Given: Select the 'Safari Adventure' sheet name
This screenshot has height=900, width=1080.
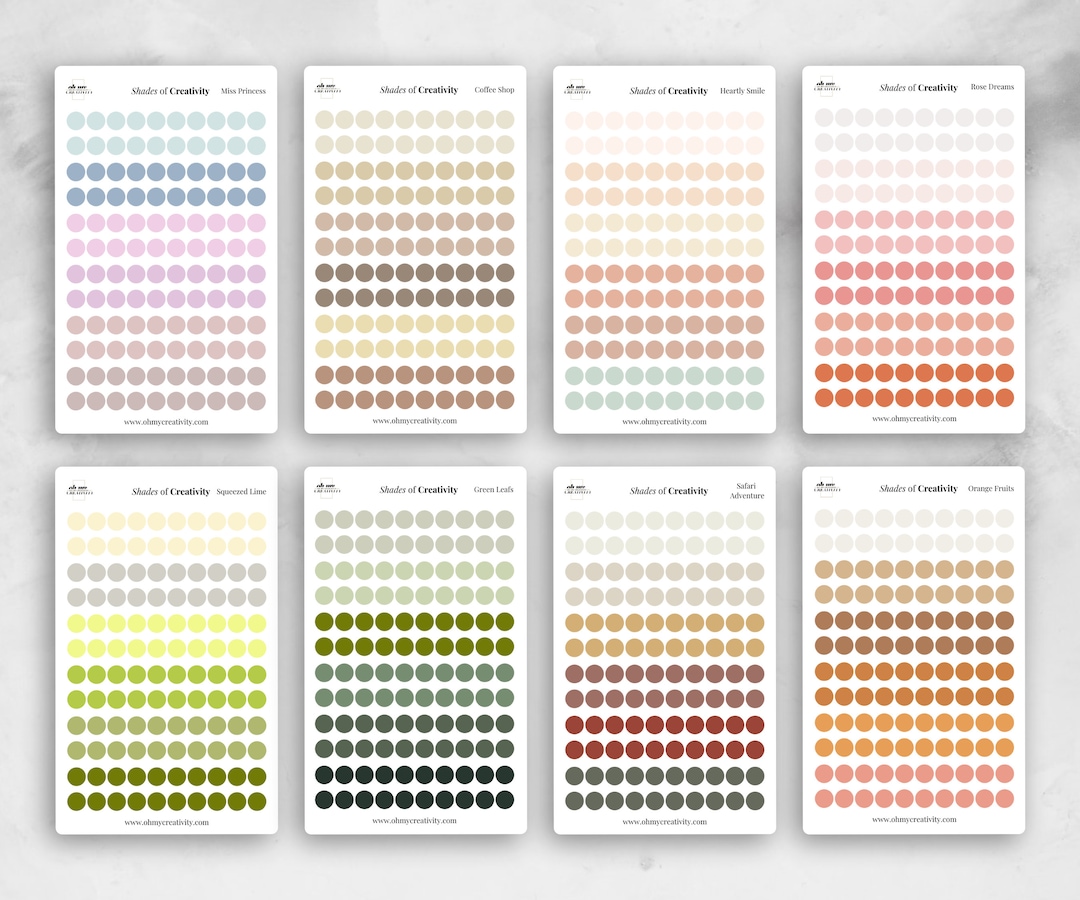Looking at the screenshot, I should [x=747, y=490].
